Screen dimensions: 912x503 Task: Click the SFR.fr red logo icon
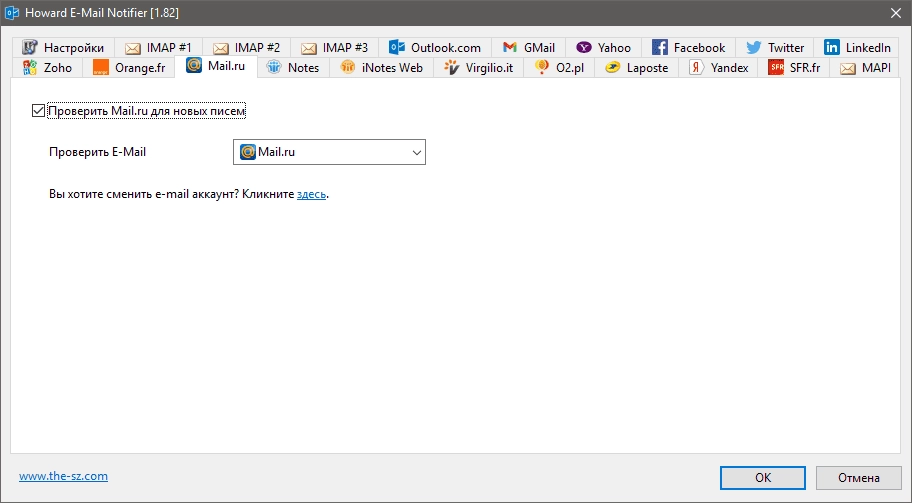point(776,67)
